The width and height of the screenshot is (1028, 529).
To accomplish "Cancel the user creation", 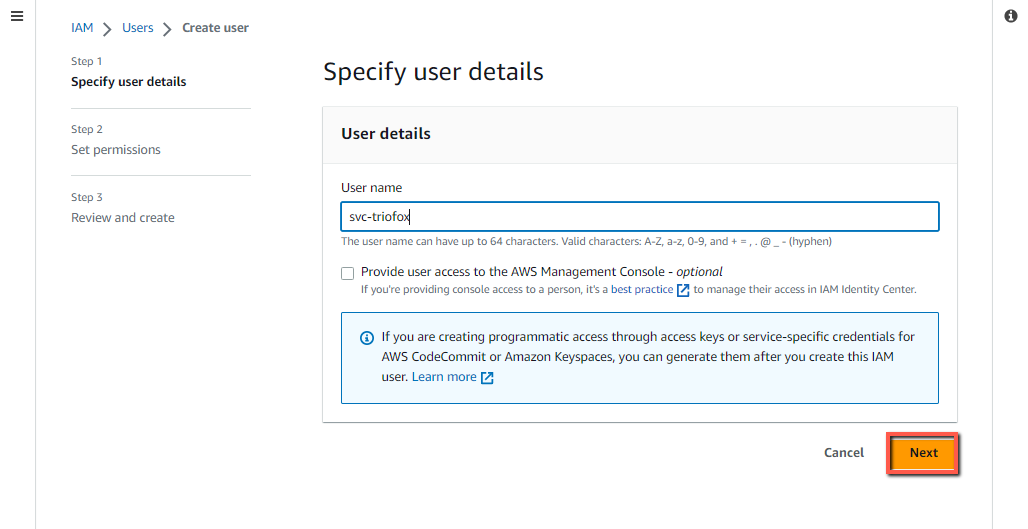I will [844, 452].
